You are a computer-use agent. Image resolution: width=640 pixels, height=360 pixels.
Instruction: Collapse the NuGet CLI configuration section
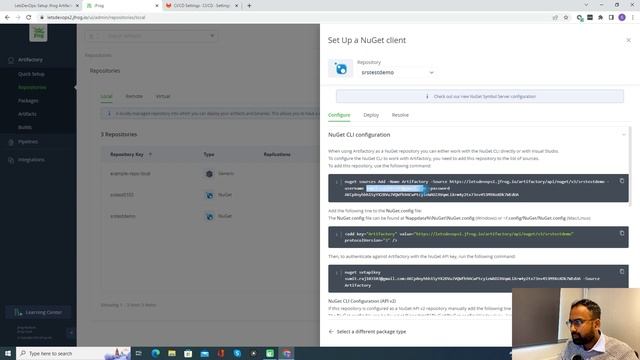pyautogui.click(x=623, y=135)
